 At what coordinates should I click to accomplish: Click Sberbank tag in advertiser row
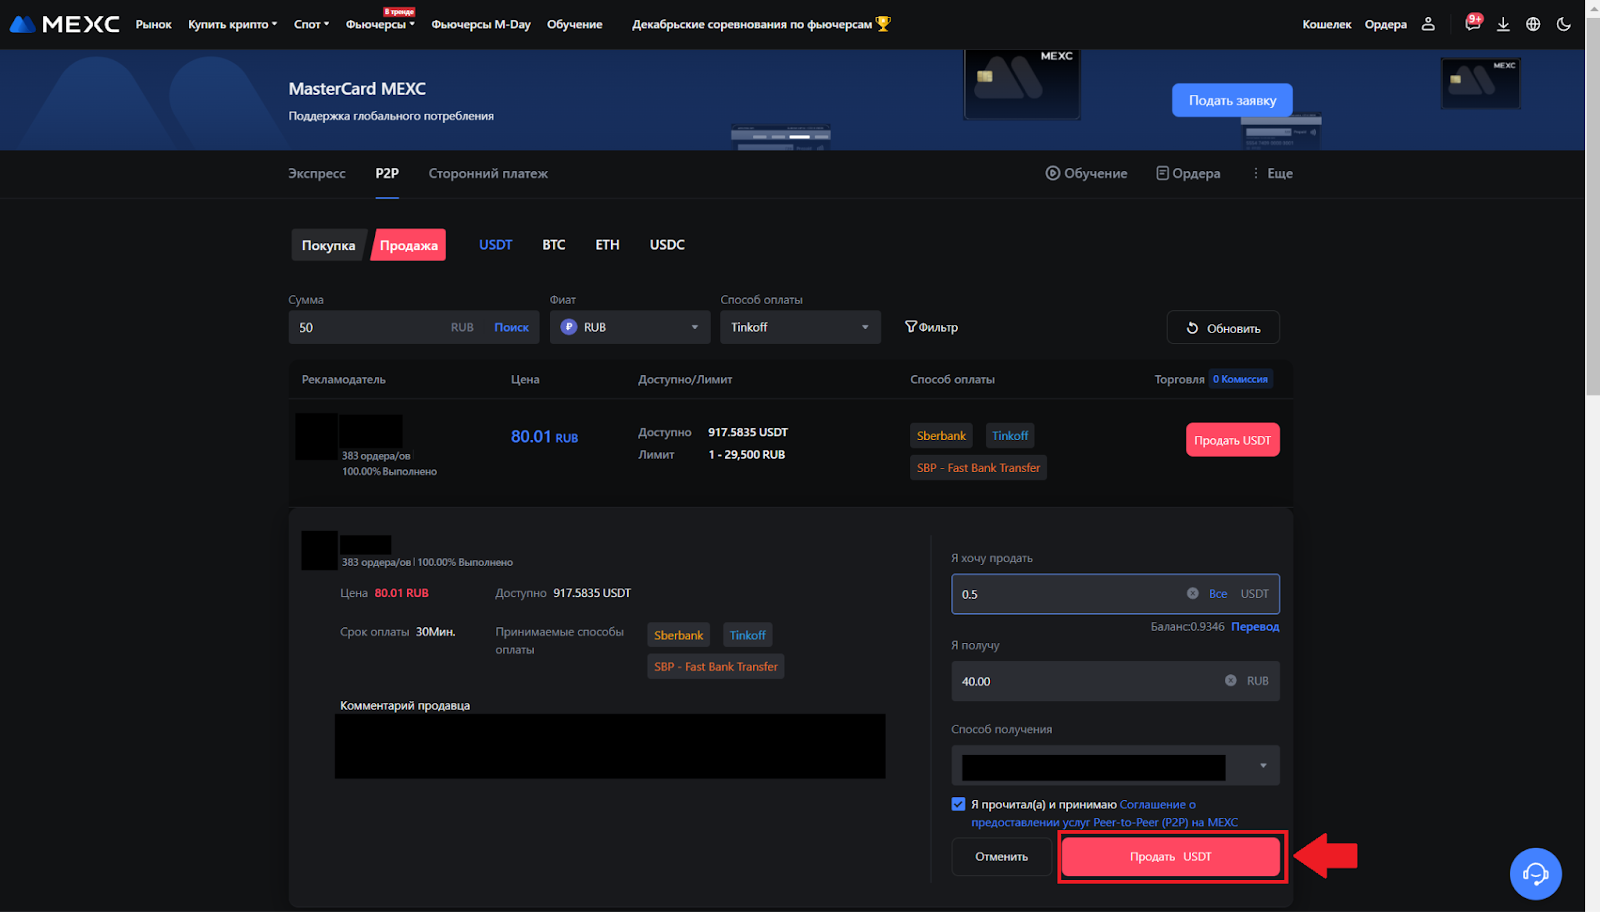(x=941, y=436)
